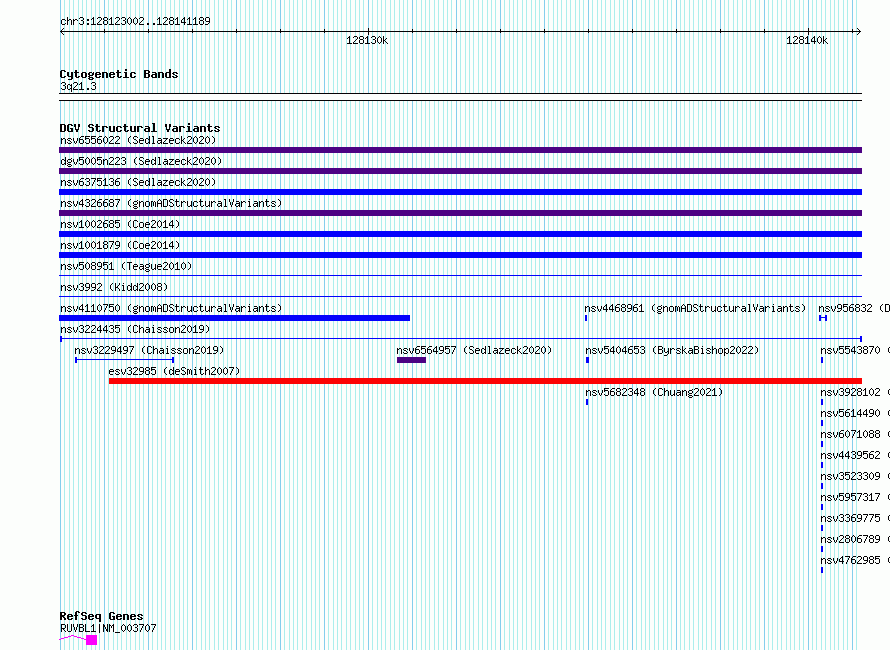Click the chr3:128123002..128141189 coordinates text

(135, 22)
